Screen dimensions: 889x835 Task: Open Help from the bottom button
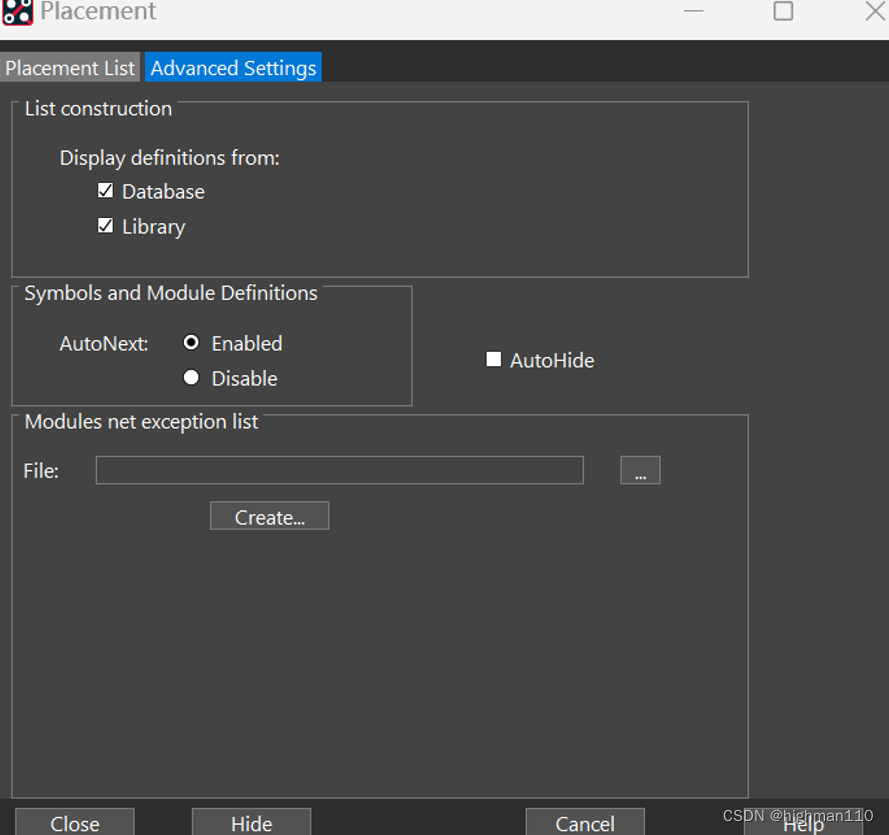coord(803,823)
